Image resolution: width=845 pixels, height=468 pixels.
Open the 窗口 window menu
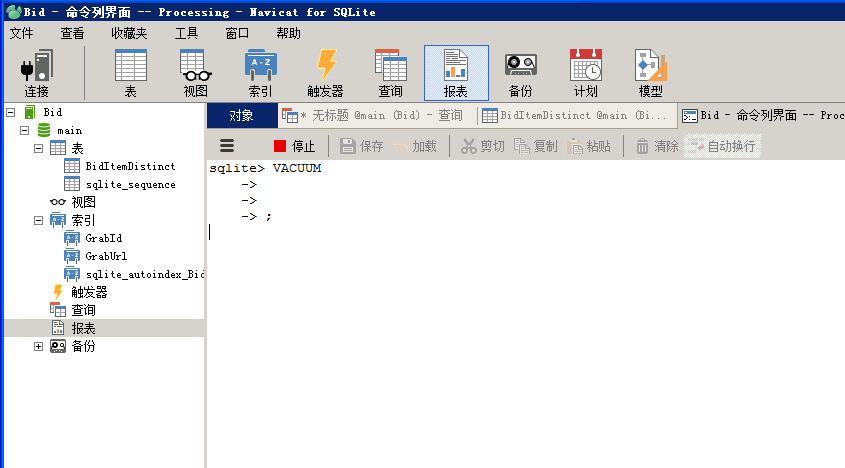[237, 33]
